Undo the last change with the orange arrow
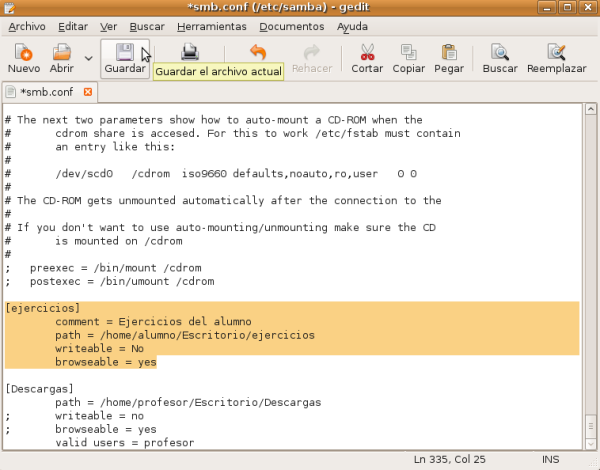 coord(257,52)
